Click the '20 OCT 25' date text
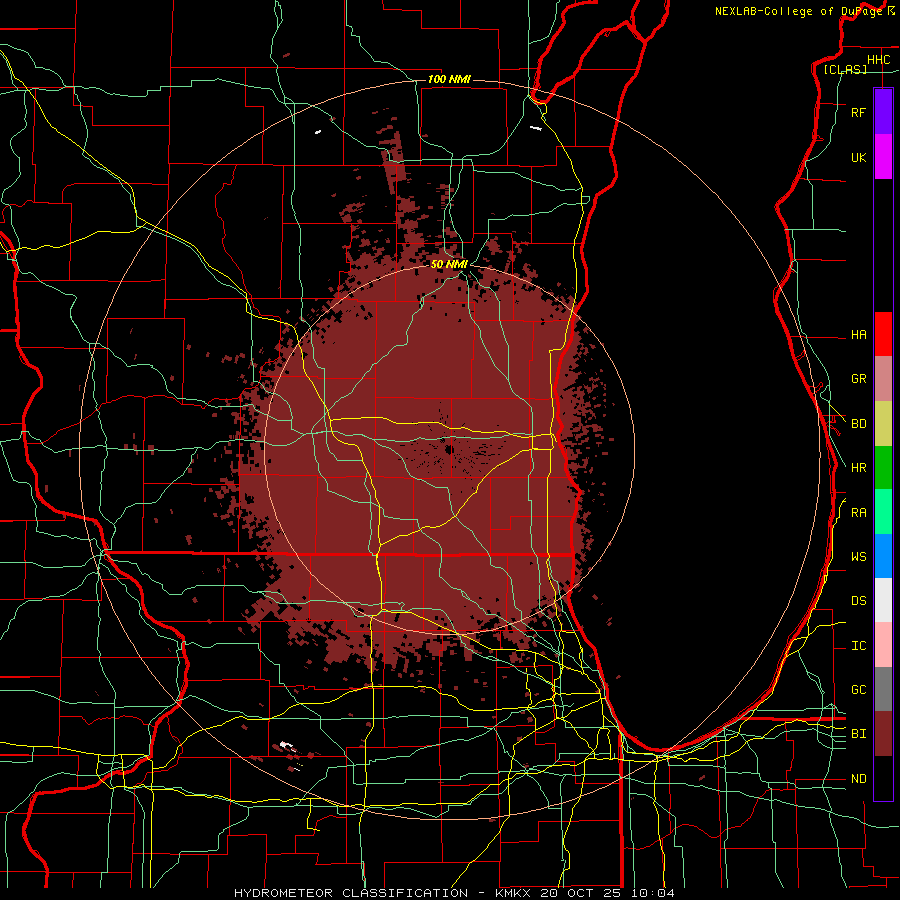This screenshot has height=900, width=900. [580, 893]
